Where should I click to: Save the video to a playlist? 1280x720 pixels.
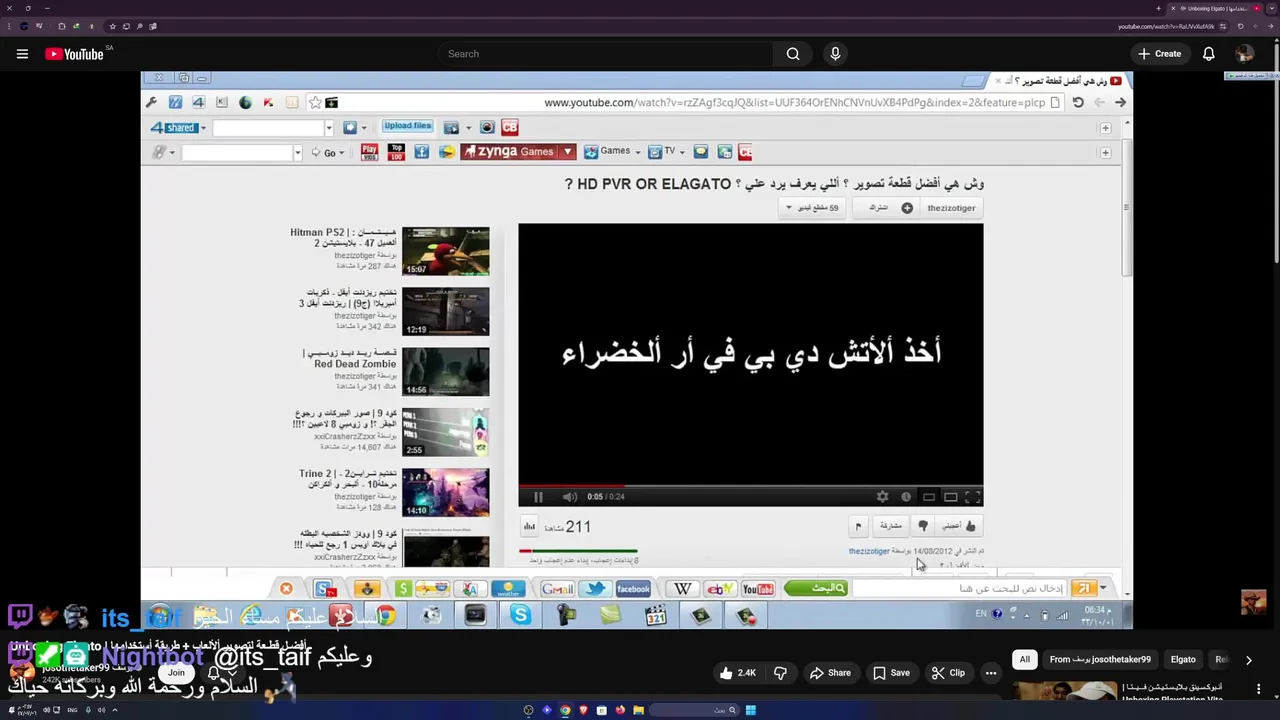tap(890, 673)
